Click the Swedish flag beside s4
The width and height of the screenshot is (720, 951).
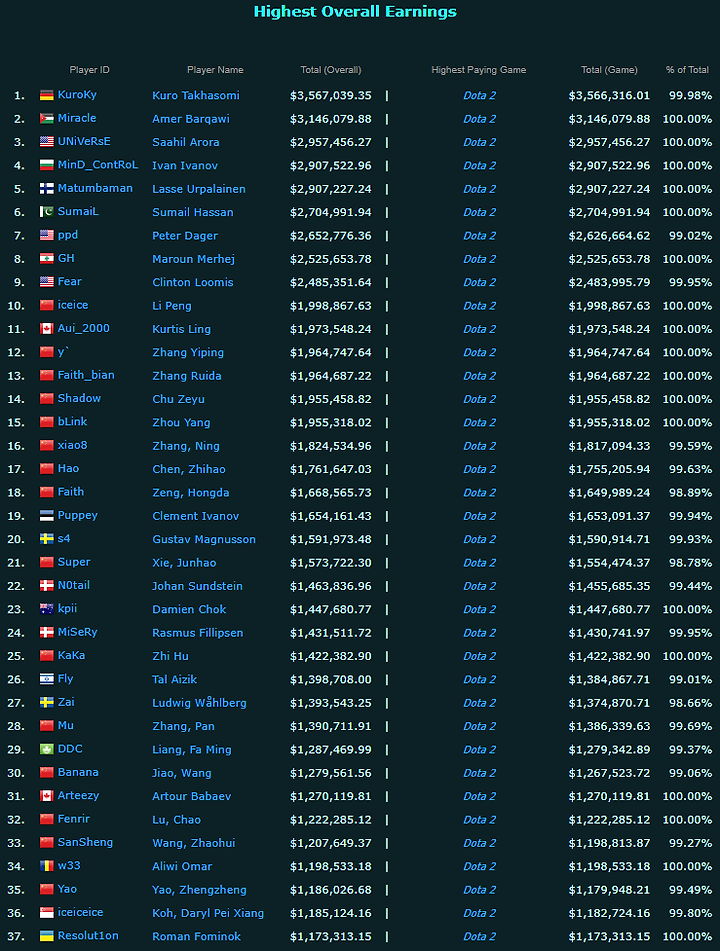tap(47, 539)
